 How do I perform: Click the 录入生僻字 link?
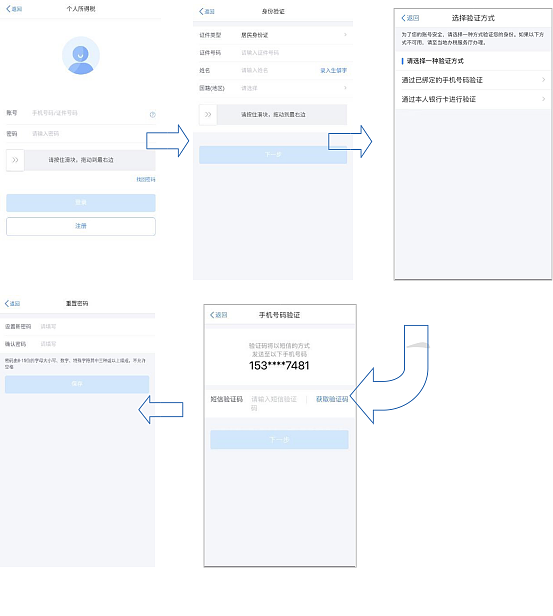[x=333, y=70]
